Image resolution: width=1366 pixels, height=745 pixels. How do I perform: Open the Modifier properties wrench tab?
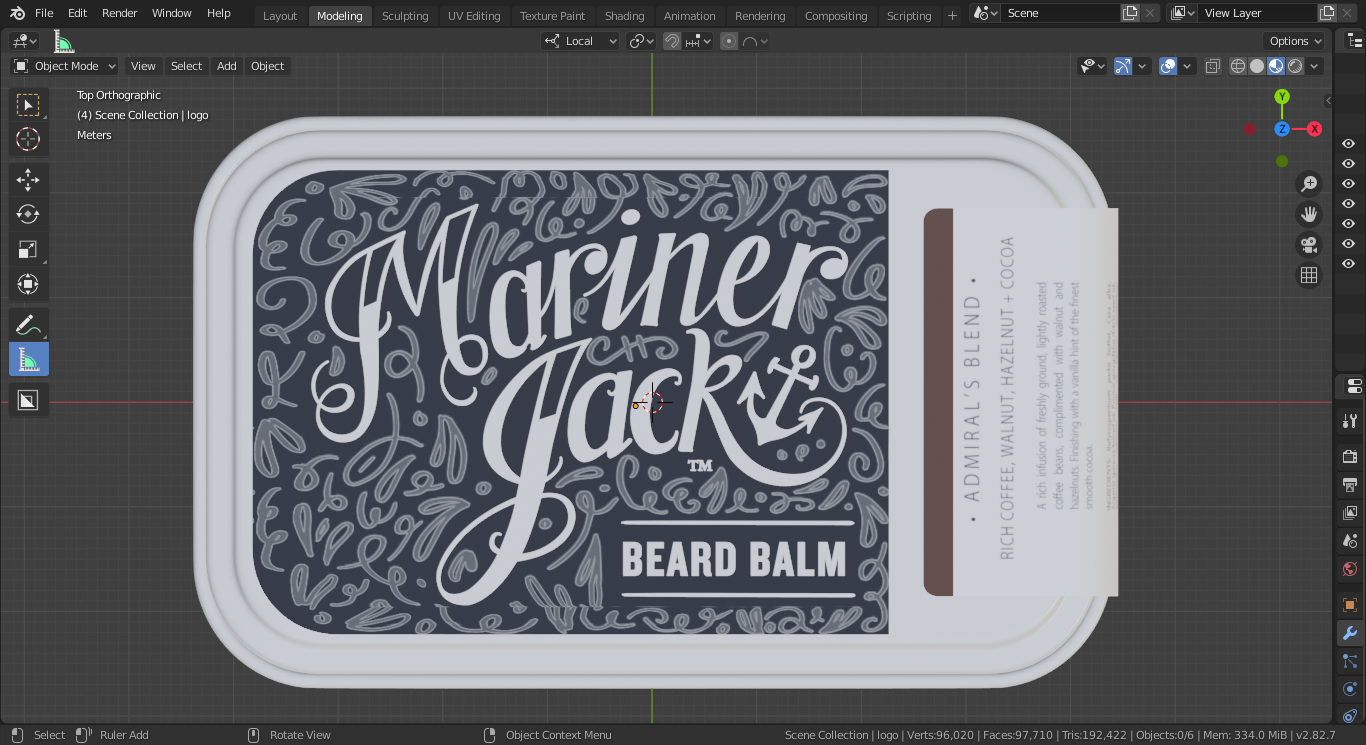coord(1349,633)
